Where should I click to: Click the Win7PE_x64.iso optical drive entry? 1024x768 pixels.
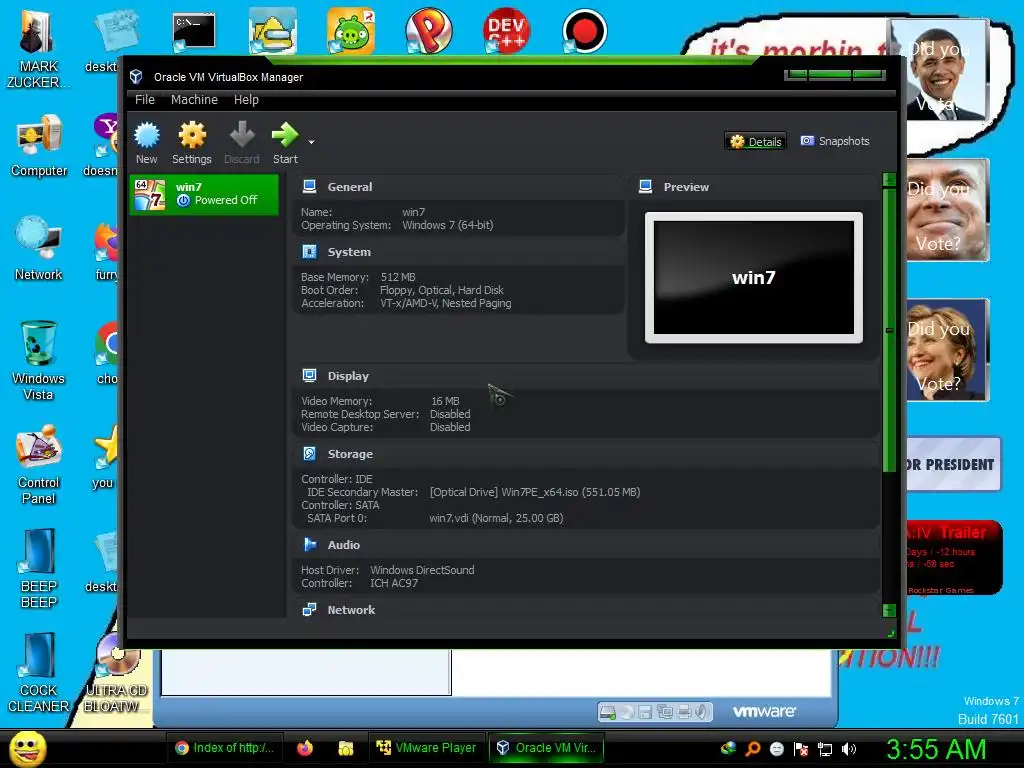click(535, 492)
